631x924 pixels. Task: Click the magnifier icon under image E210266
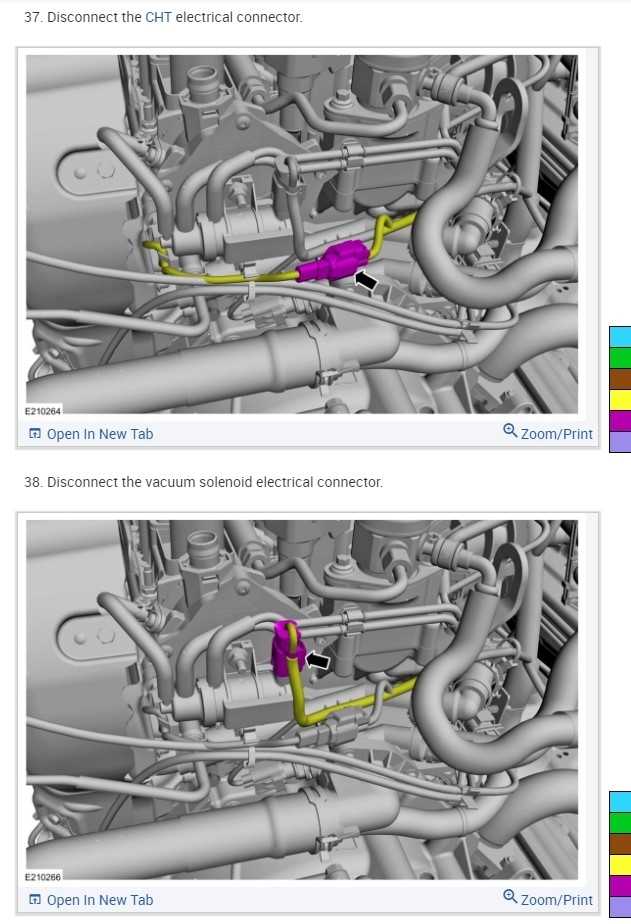[x=510, y=896]
